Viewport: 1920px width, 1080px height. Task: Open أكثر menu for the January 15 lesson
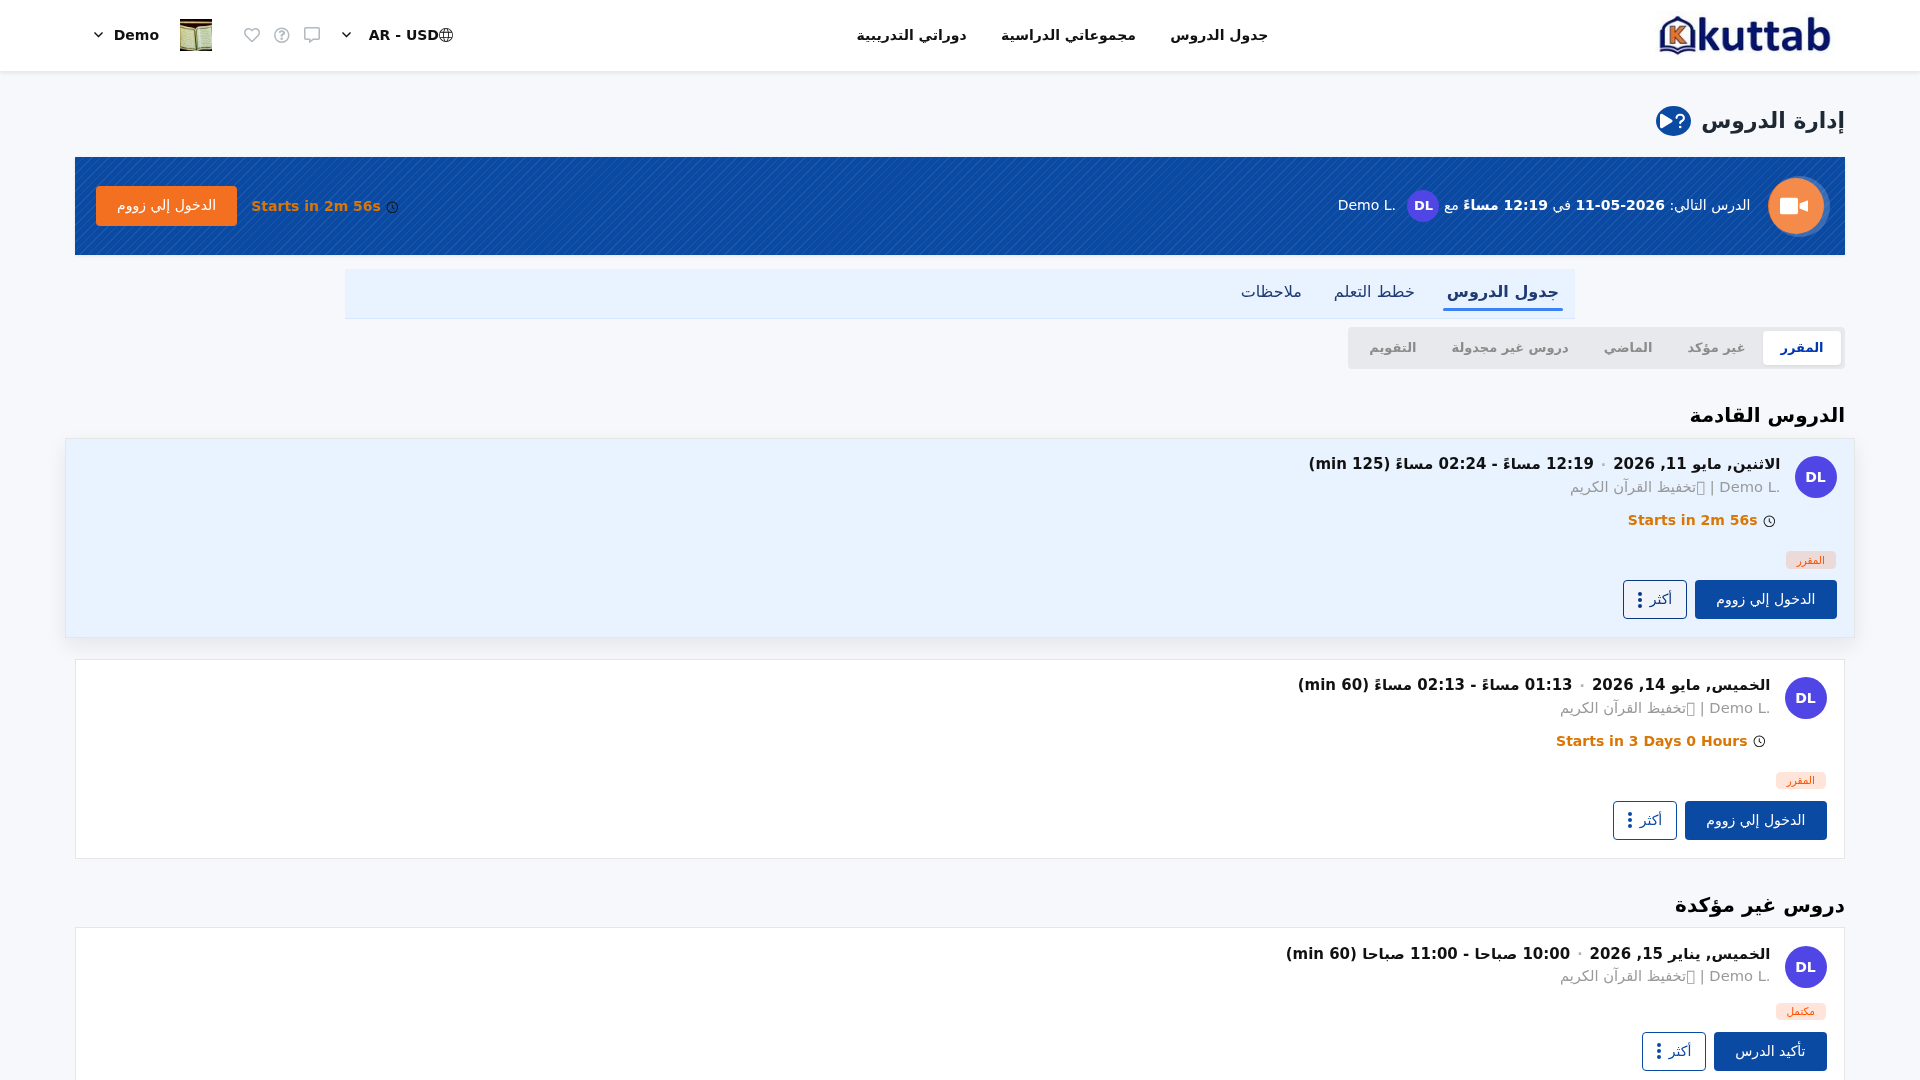tap(1673, 1052)
